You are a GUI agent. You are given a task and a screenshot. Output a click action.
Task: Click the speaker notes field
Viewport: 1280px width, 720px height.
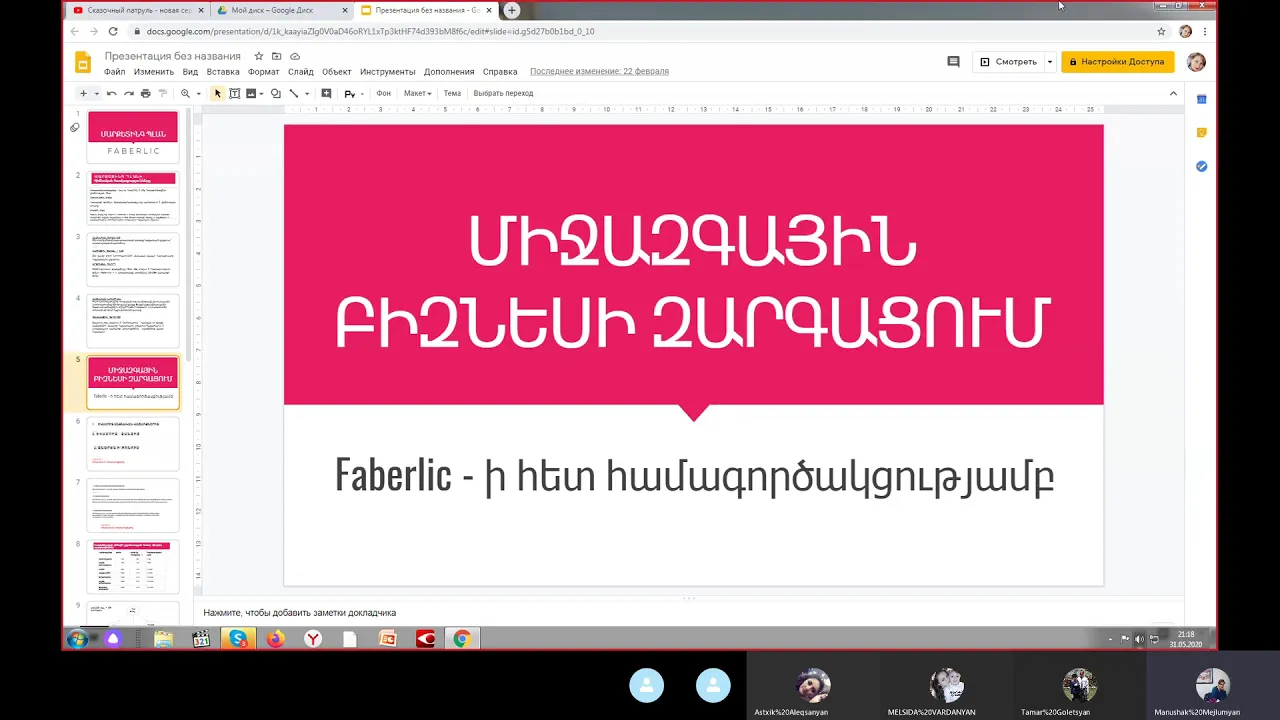(x=690, y=612)
